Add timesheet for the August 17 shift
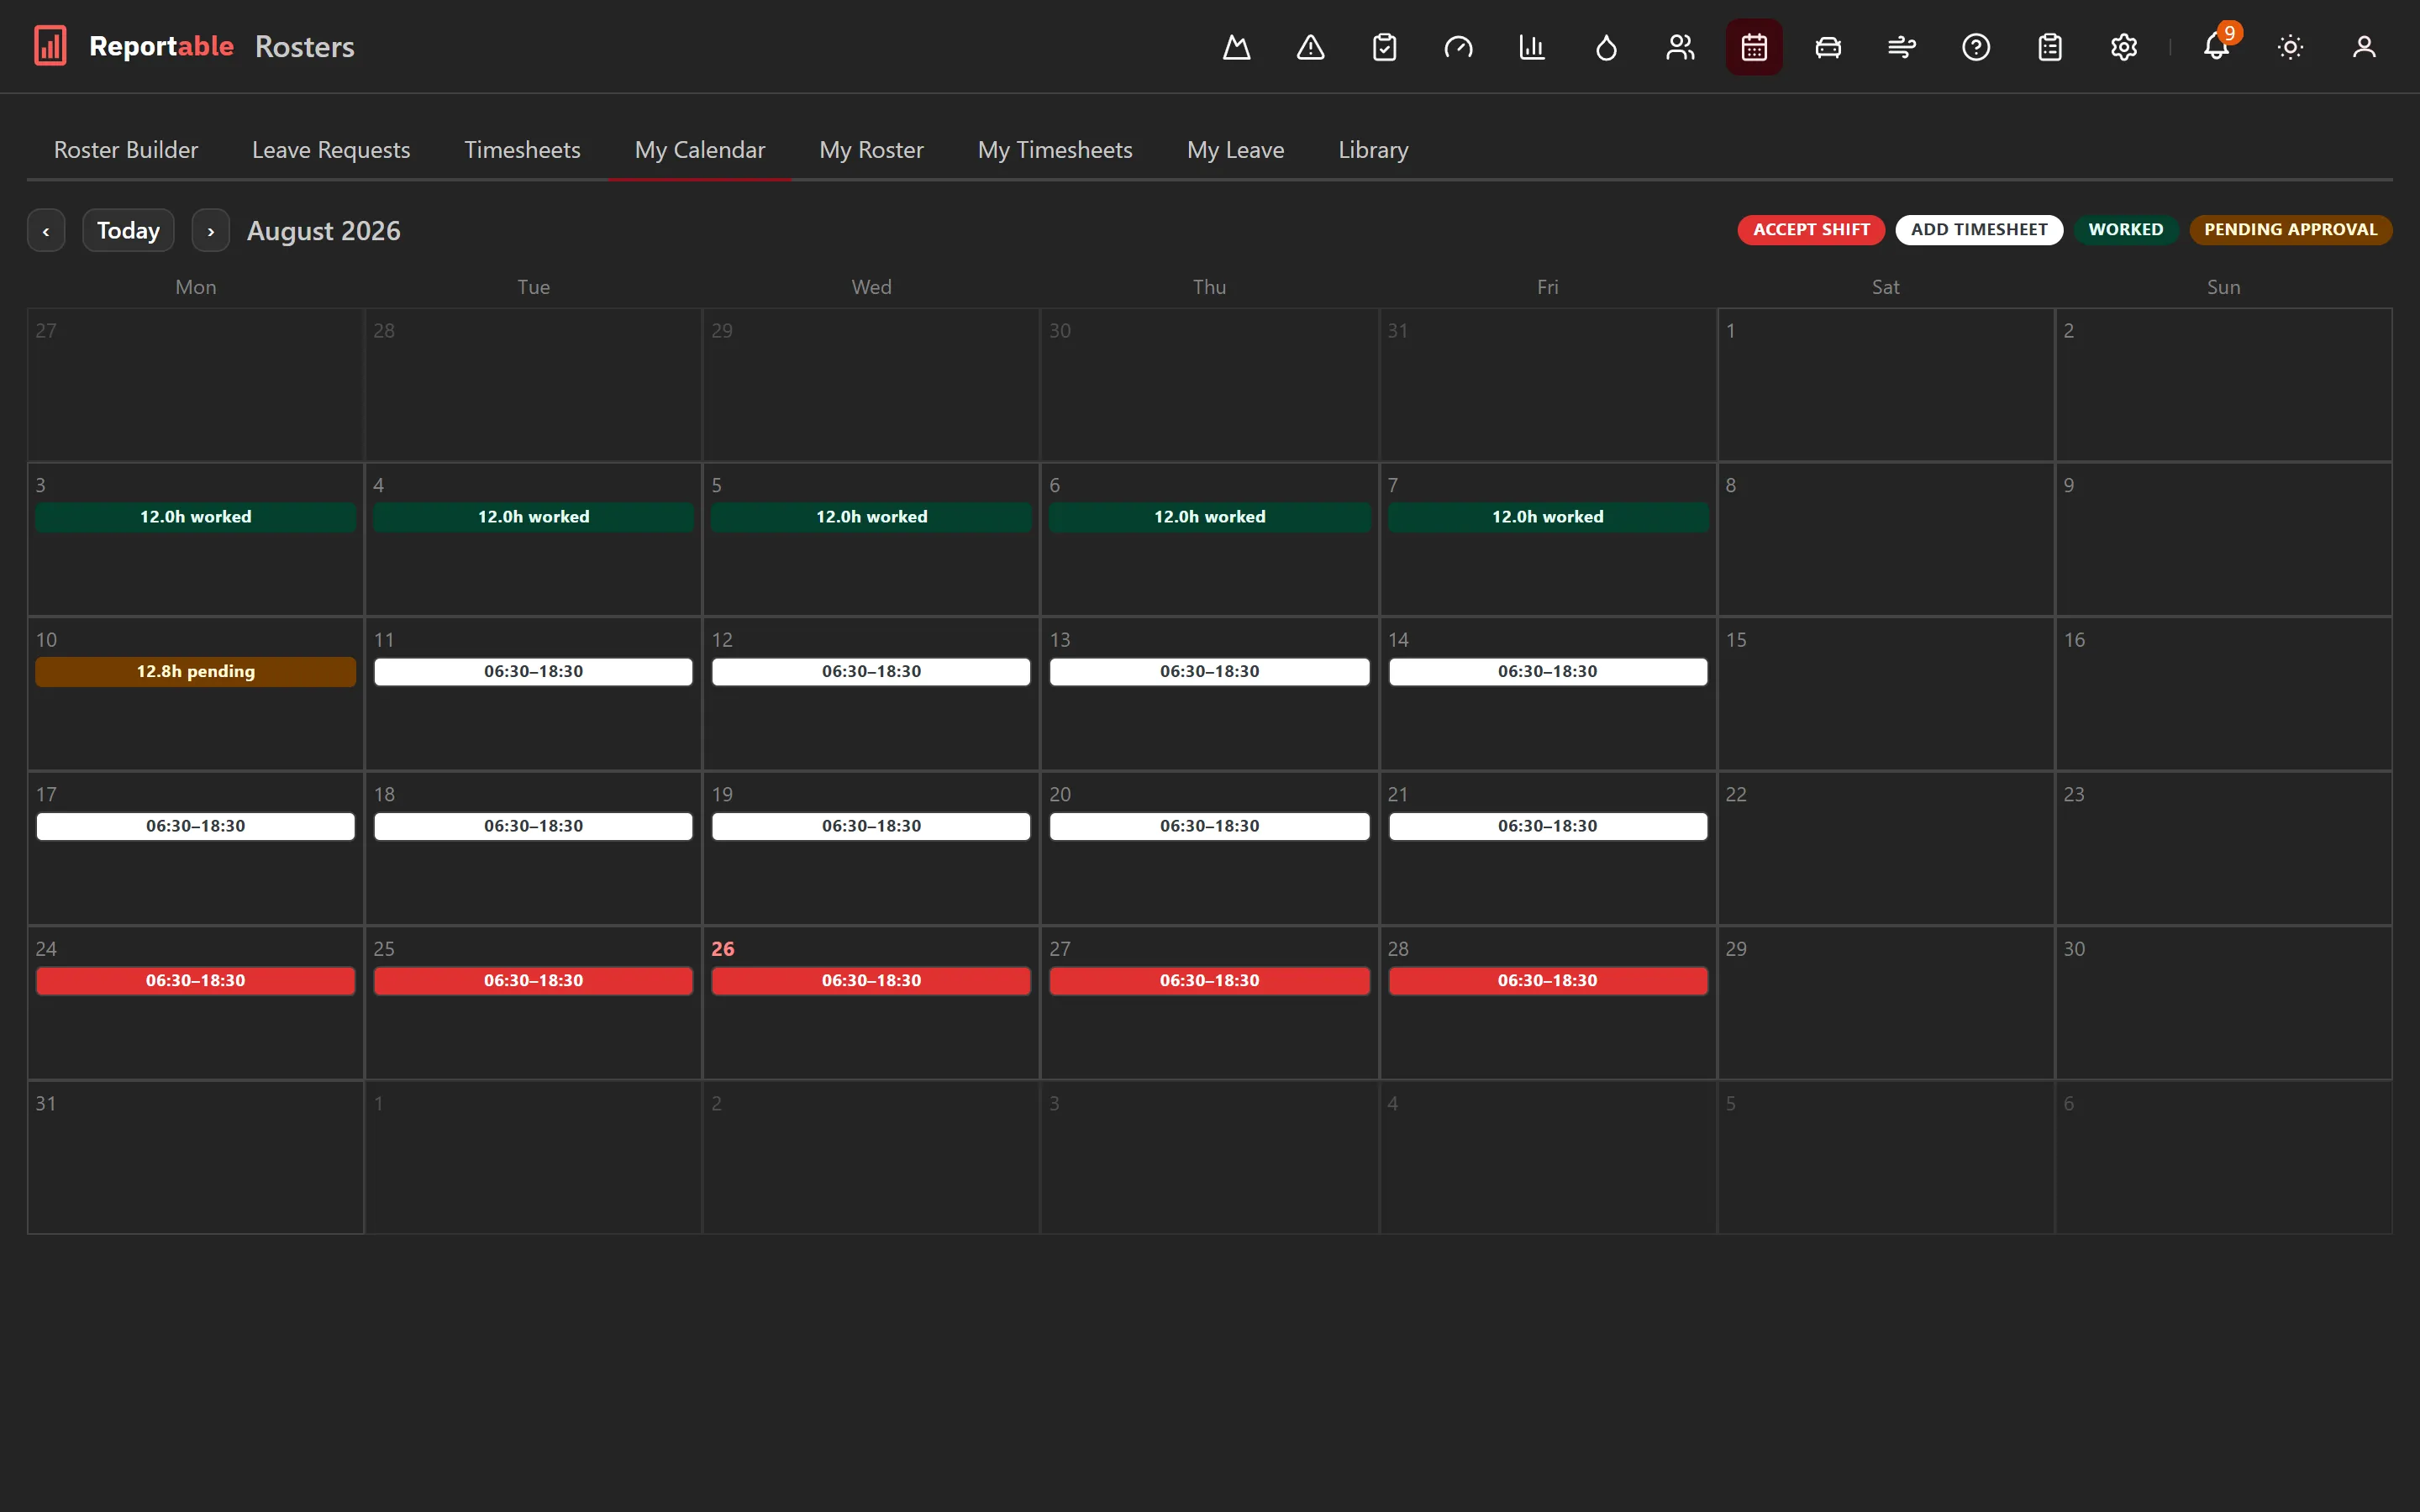The height and width of the screenshot is (1512, 2420). (x=196, y=826)
